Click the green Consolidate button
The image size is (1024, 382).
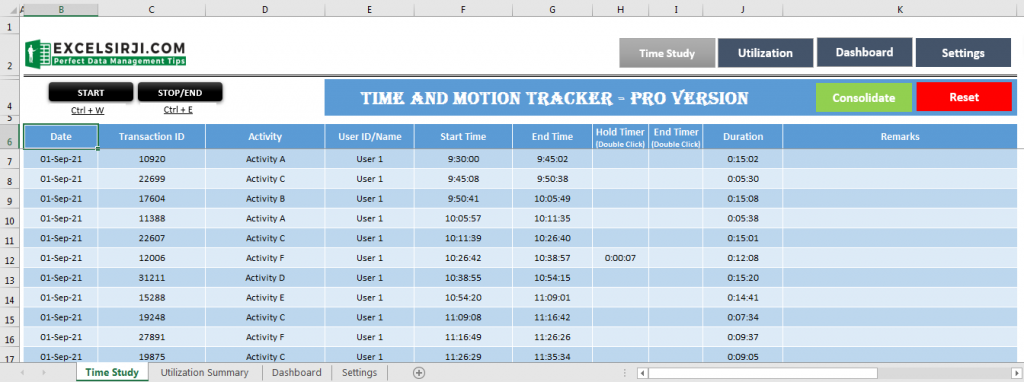point(863,97)
